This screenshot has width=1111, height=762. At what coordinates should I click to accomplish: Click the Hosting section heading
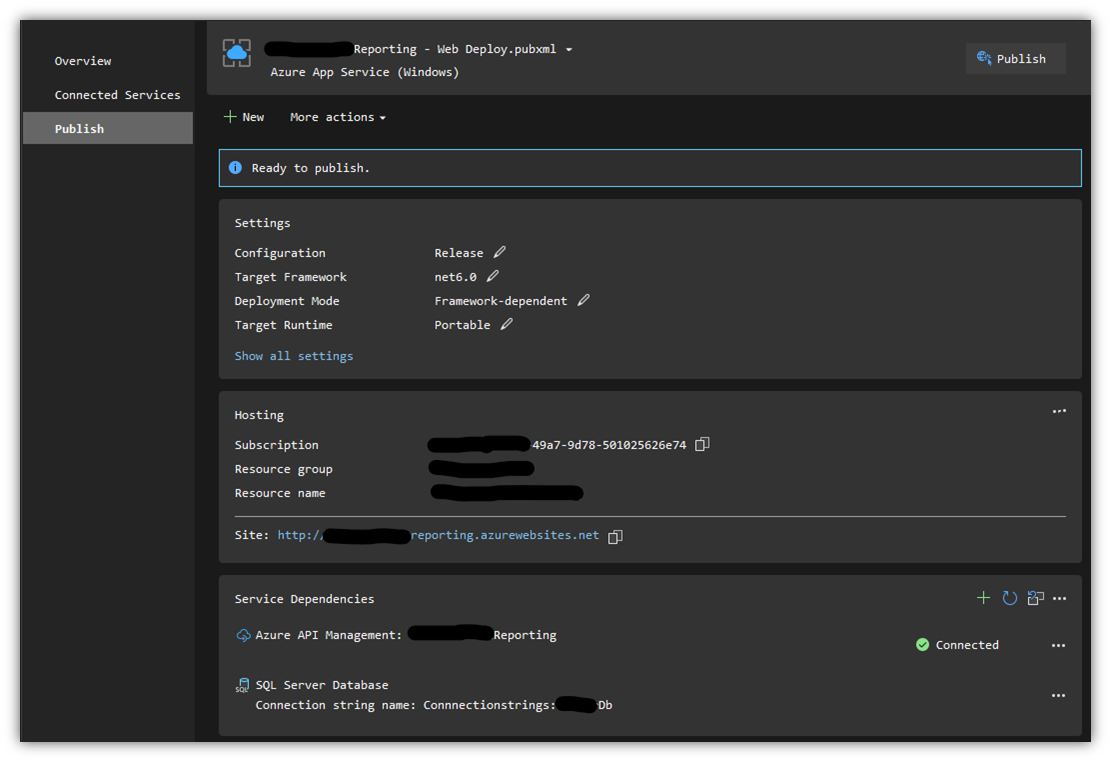pos(259,415)
